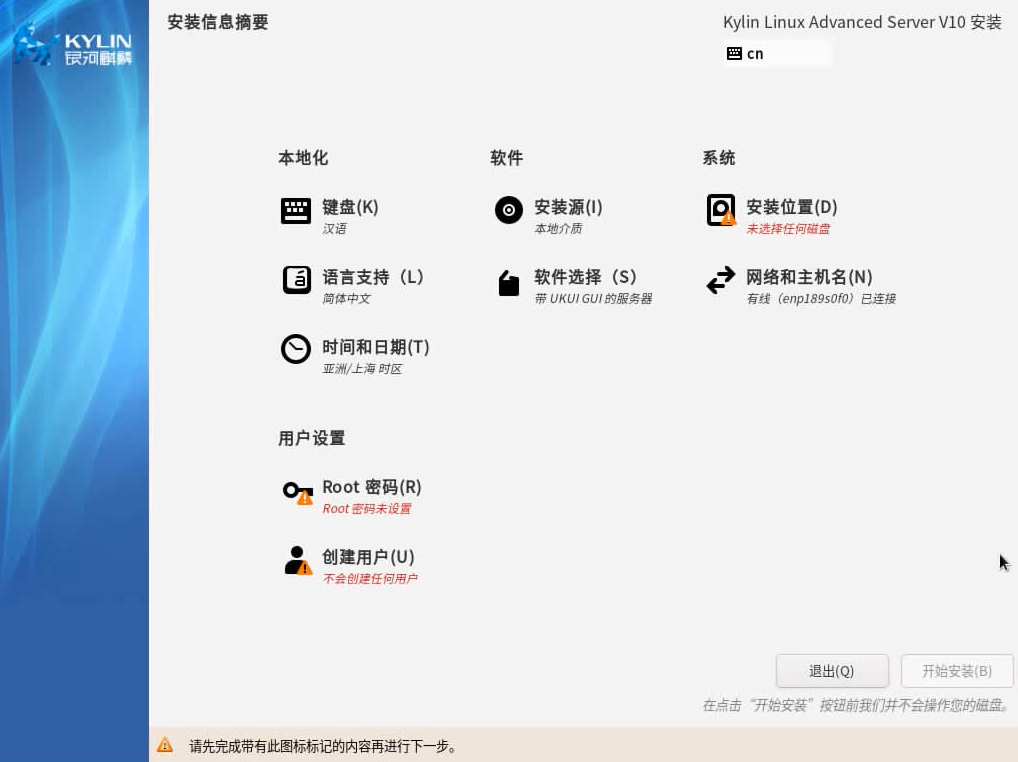Image resolution: width=1018 pixels, height=762 pixels.
Task: Click the Kylin Linux Advanced Server V10 安装 title
Action: click(862, 22)
